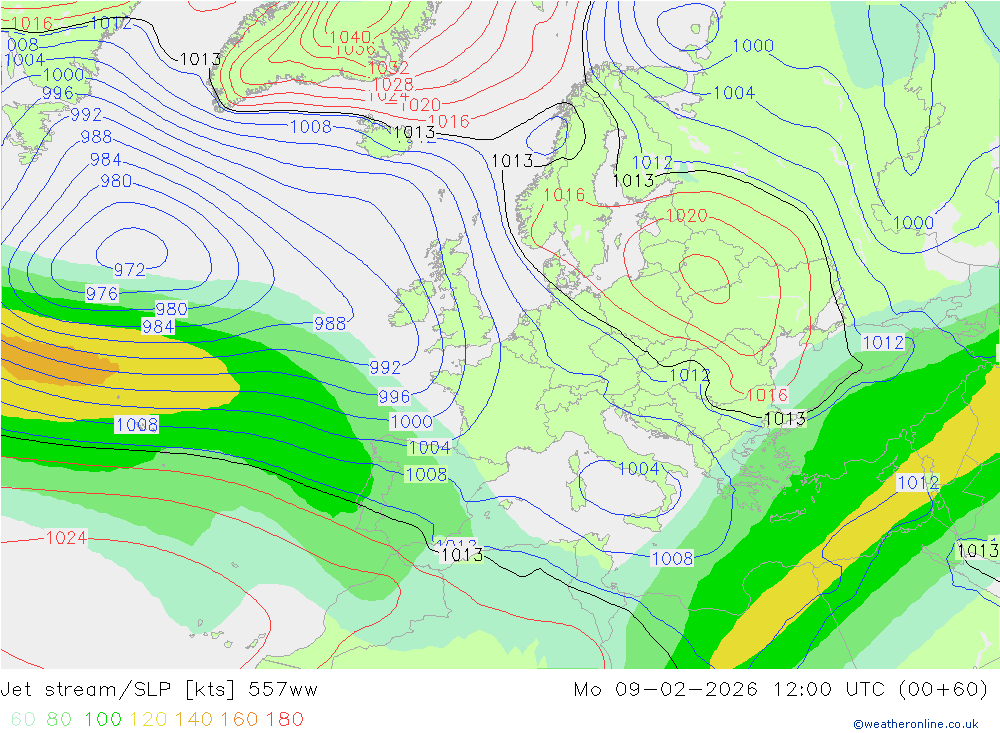Select the 1008 label inside the green Atlantic jet

point(136,425)
